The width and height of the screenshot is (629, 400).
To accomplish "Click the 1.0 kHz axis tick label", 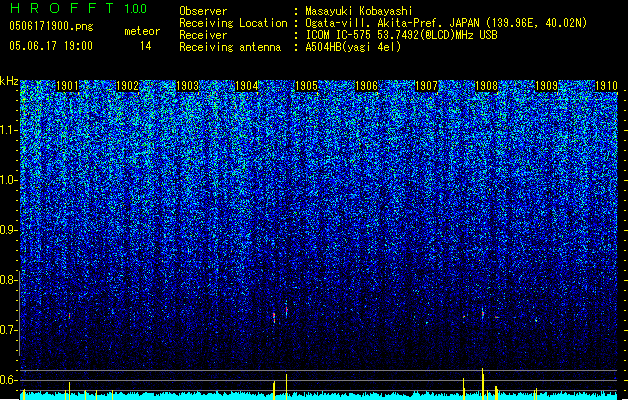I will 9,180.
